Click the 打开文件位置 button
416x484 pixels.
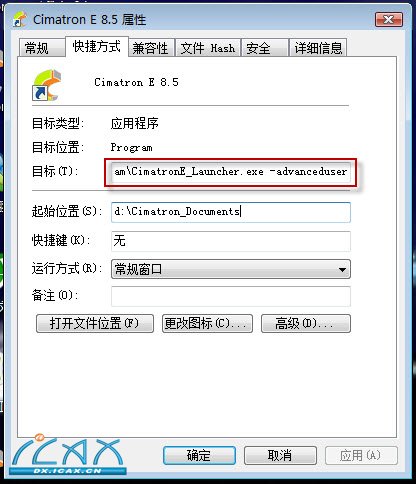[x=95, y=323]
